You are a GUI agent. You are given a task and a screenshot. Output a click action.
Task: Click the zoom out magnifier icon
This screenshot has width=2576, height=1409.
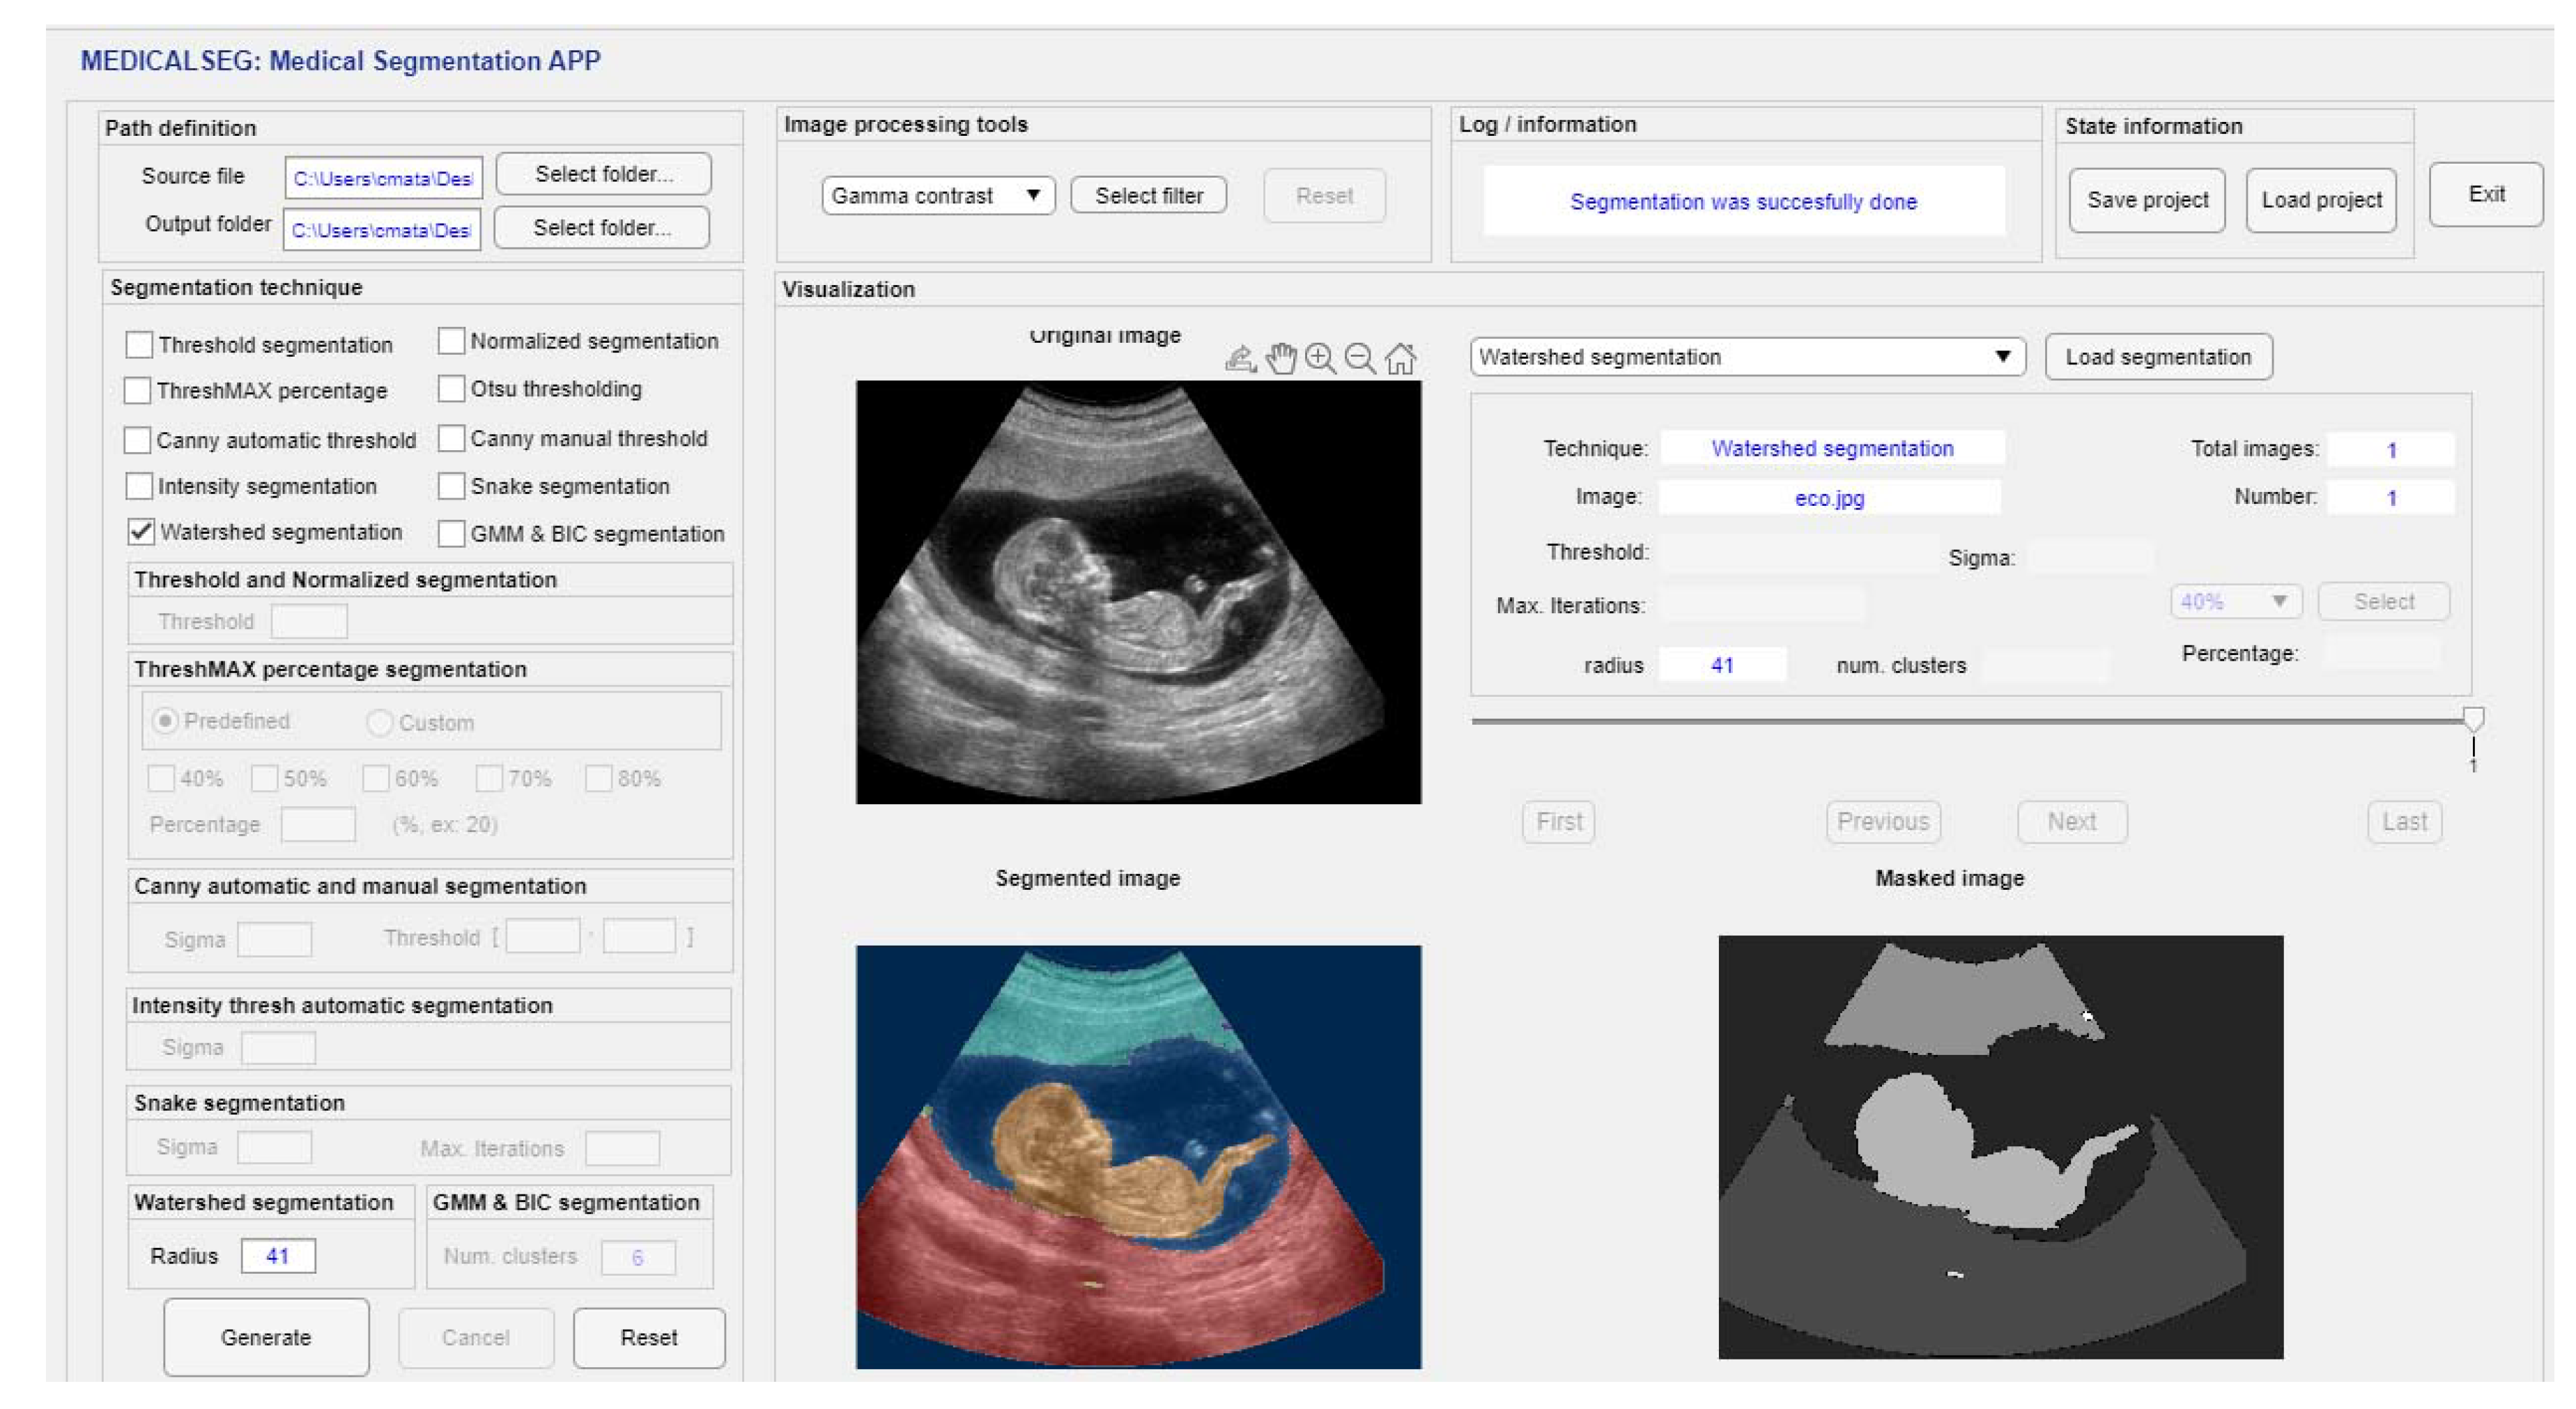1360,358
